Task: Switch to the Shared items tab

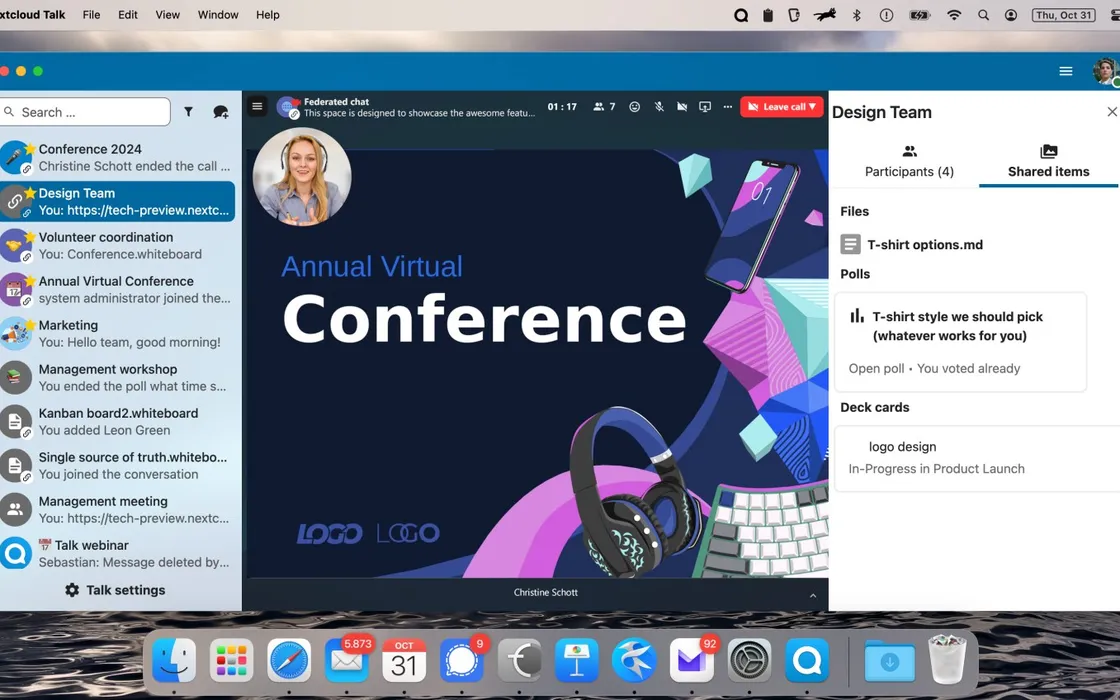Action: pos(1048,161)
